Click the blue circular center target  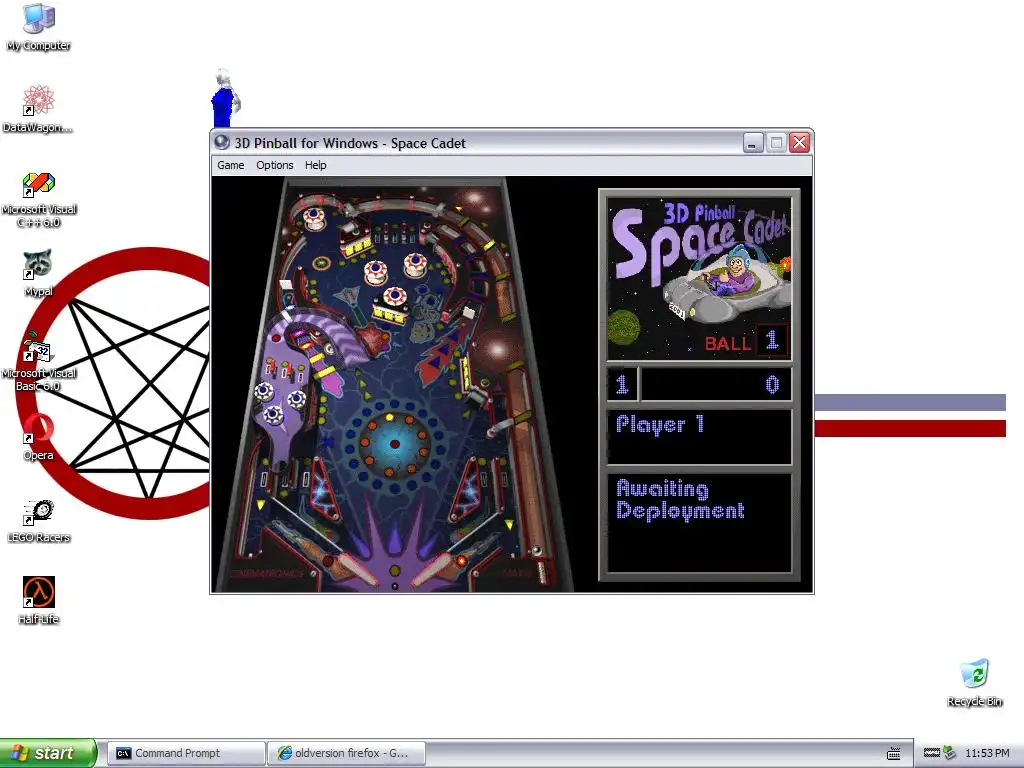pyautogui.click(x=394, y=444)
